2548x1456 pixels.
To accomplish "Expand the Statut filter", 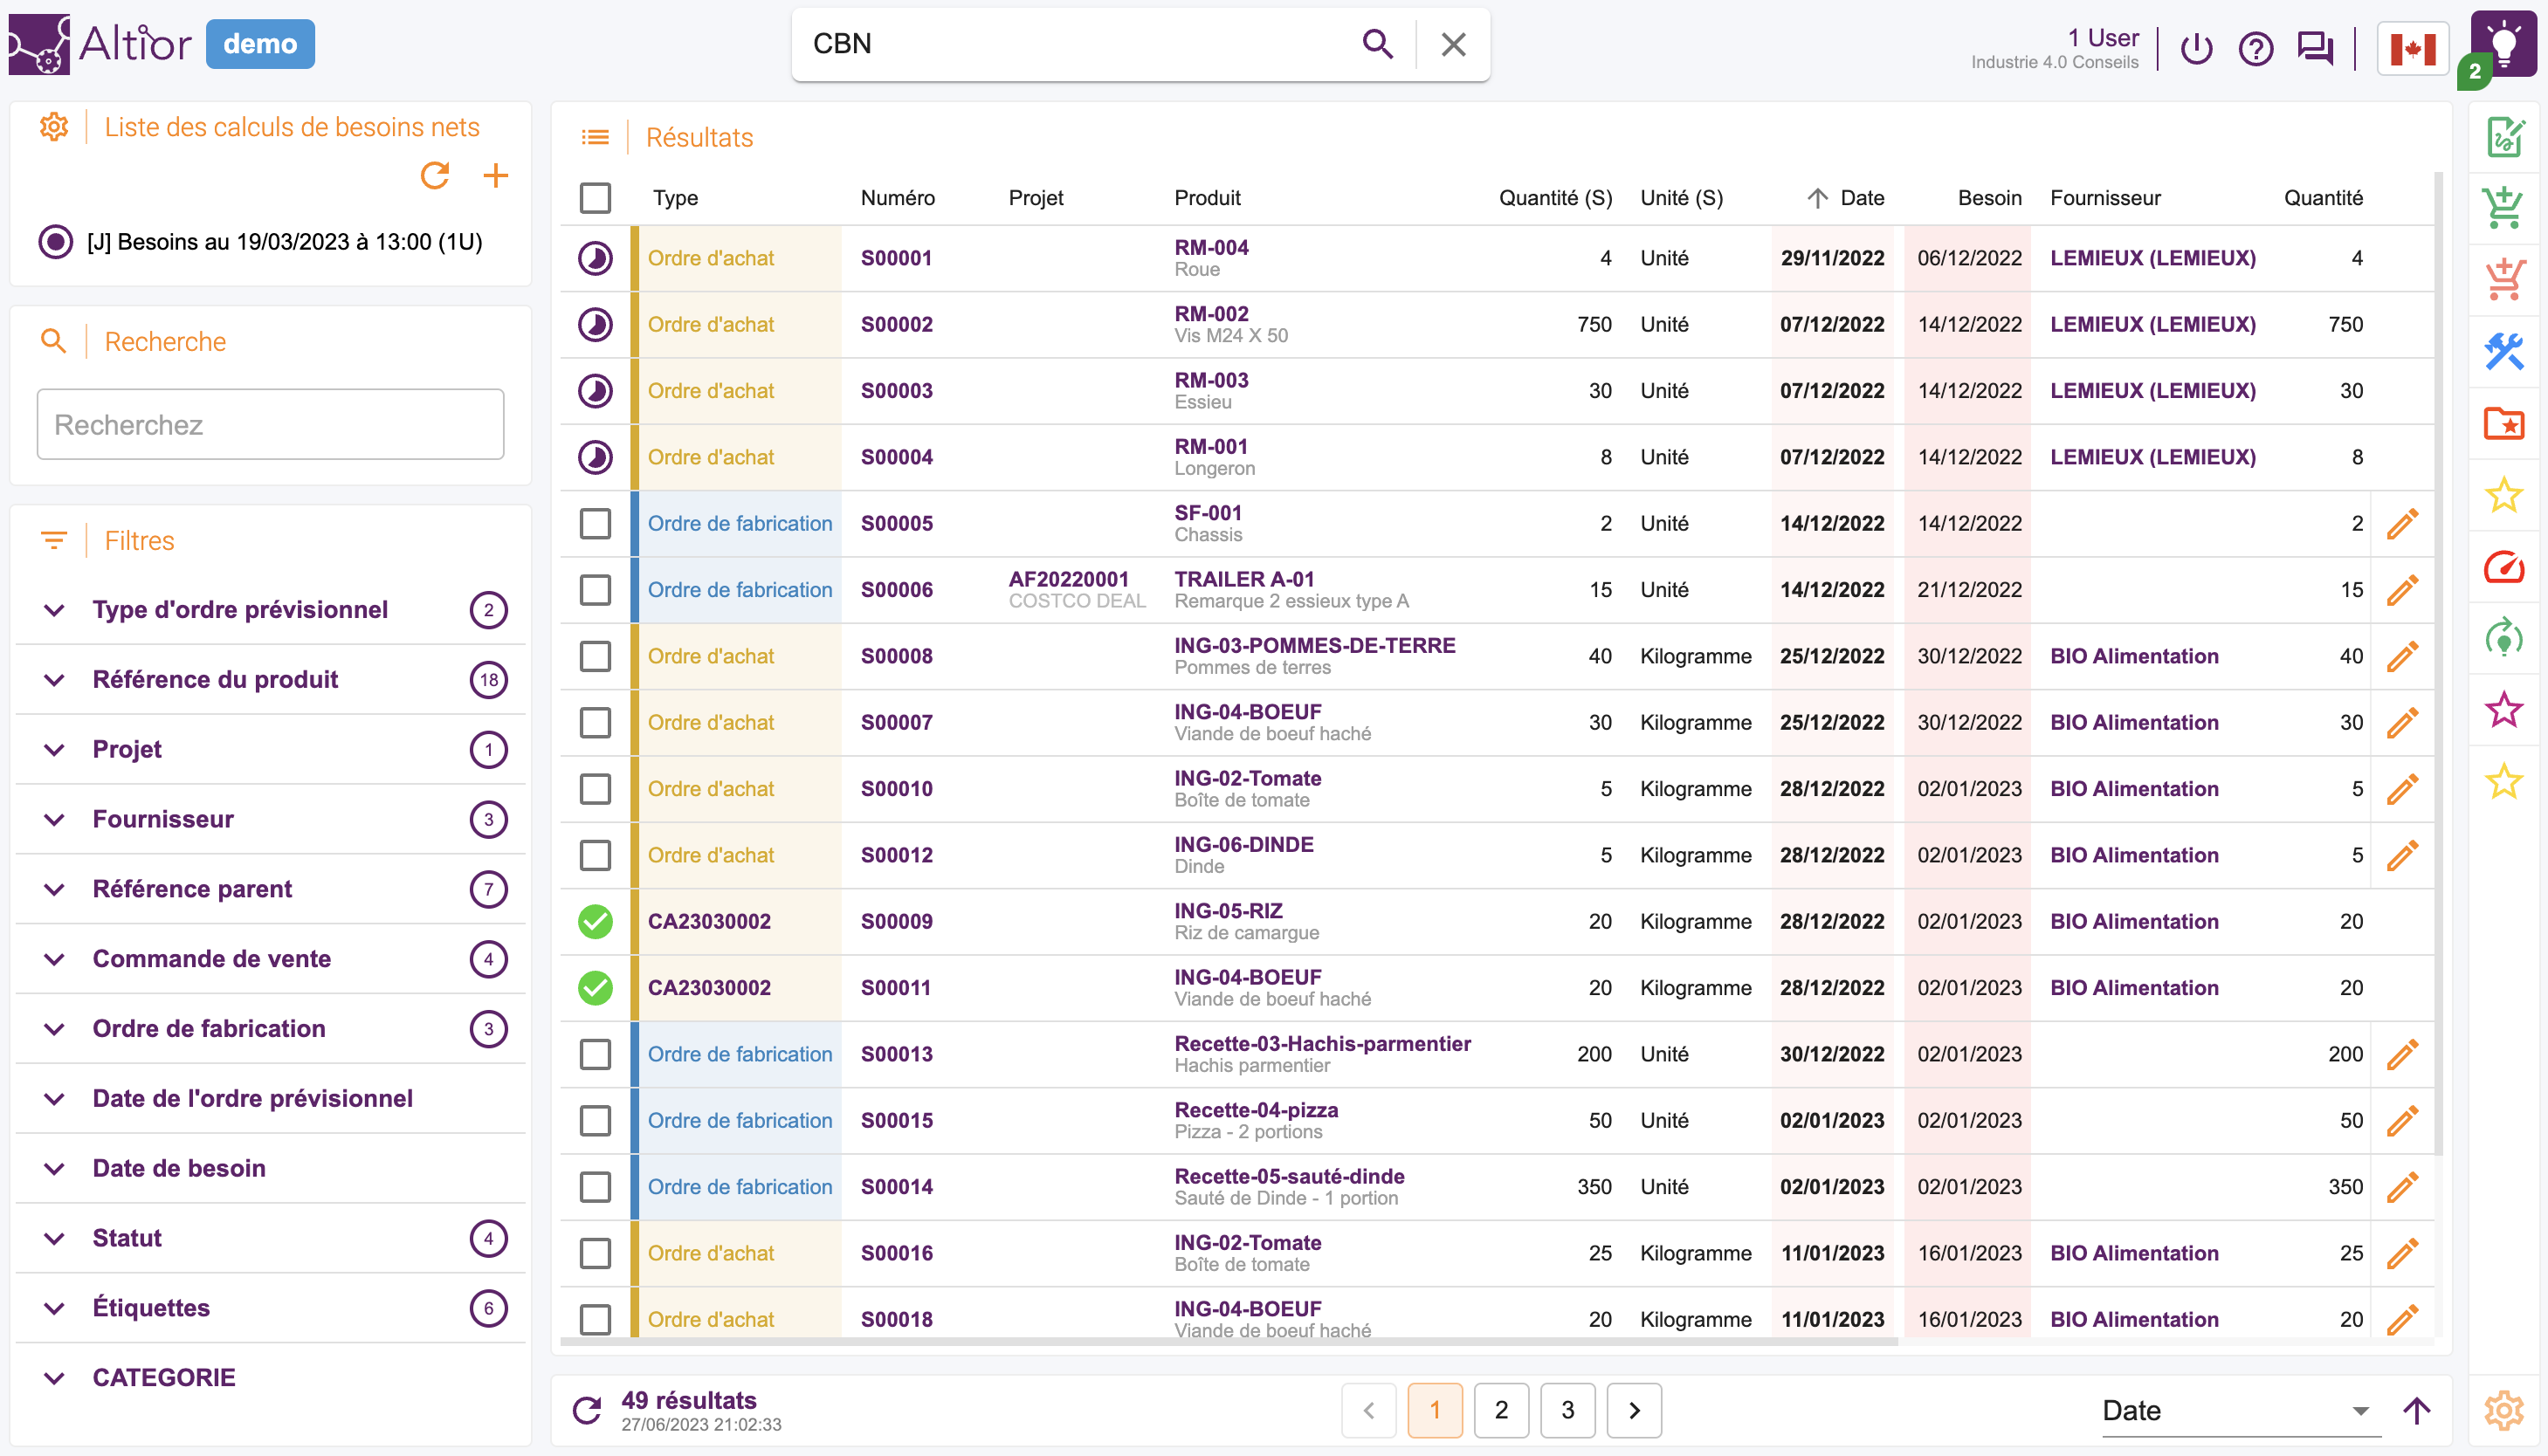I will tap(127, 1238).
